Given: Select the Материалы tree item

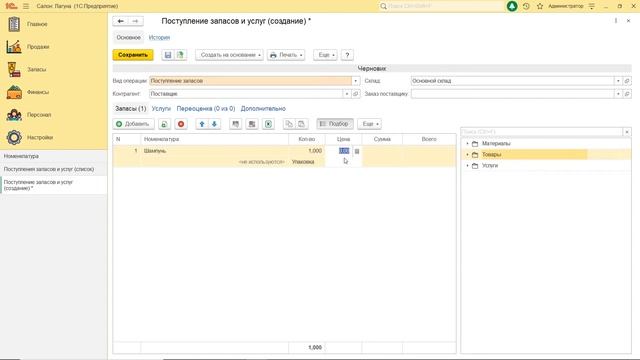Looking at the screenshot, I should coord(496,144).
